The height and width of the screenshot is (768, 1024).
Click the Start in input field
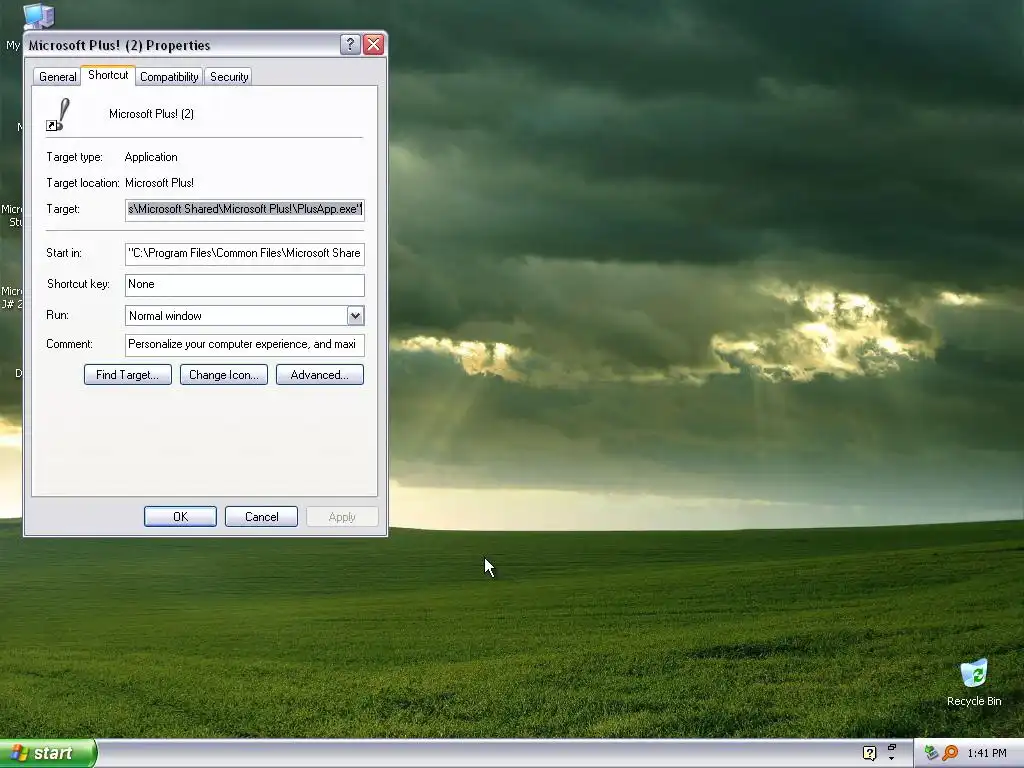(244, 253)
